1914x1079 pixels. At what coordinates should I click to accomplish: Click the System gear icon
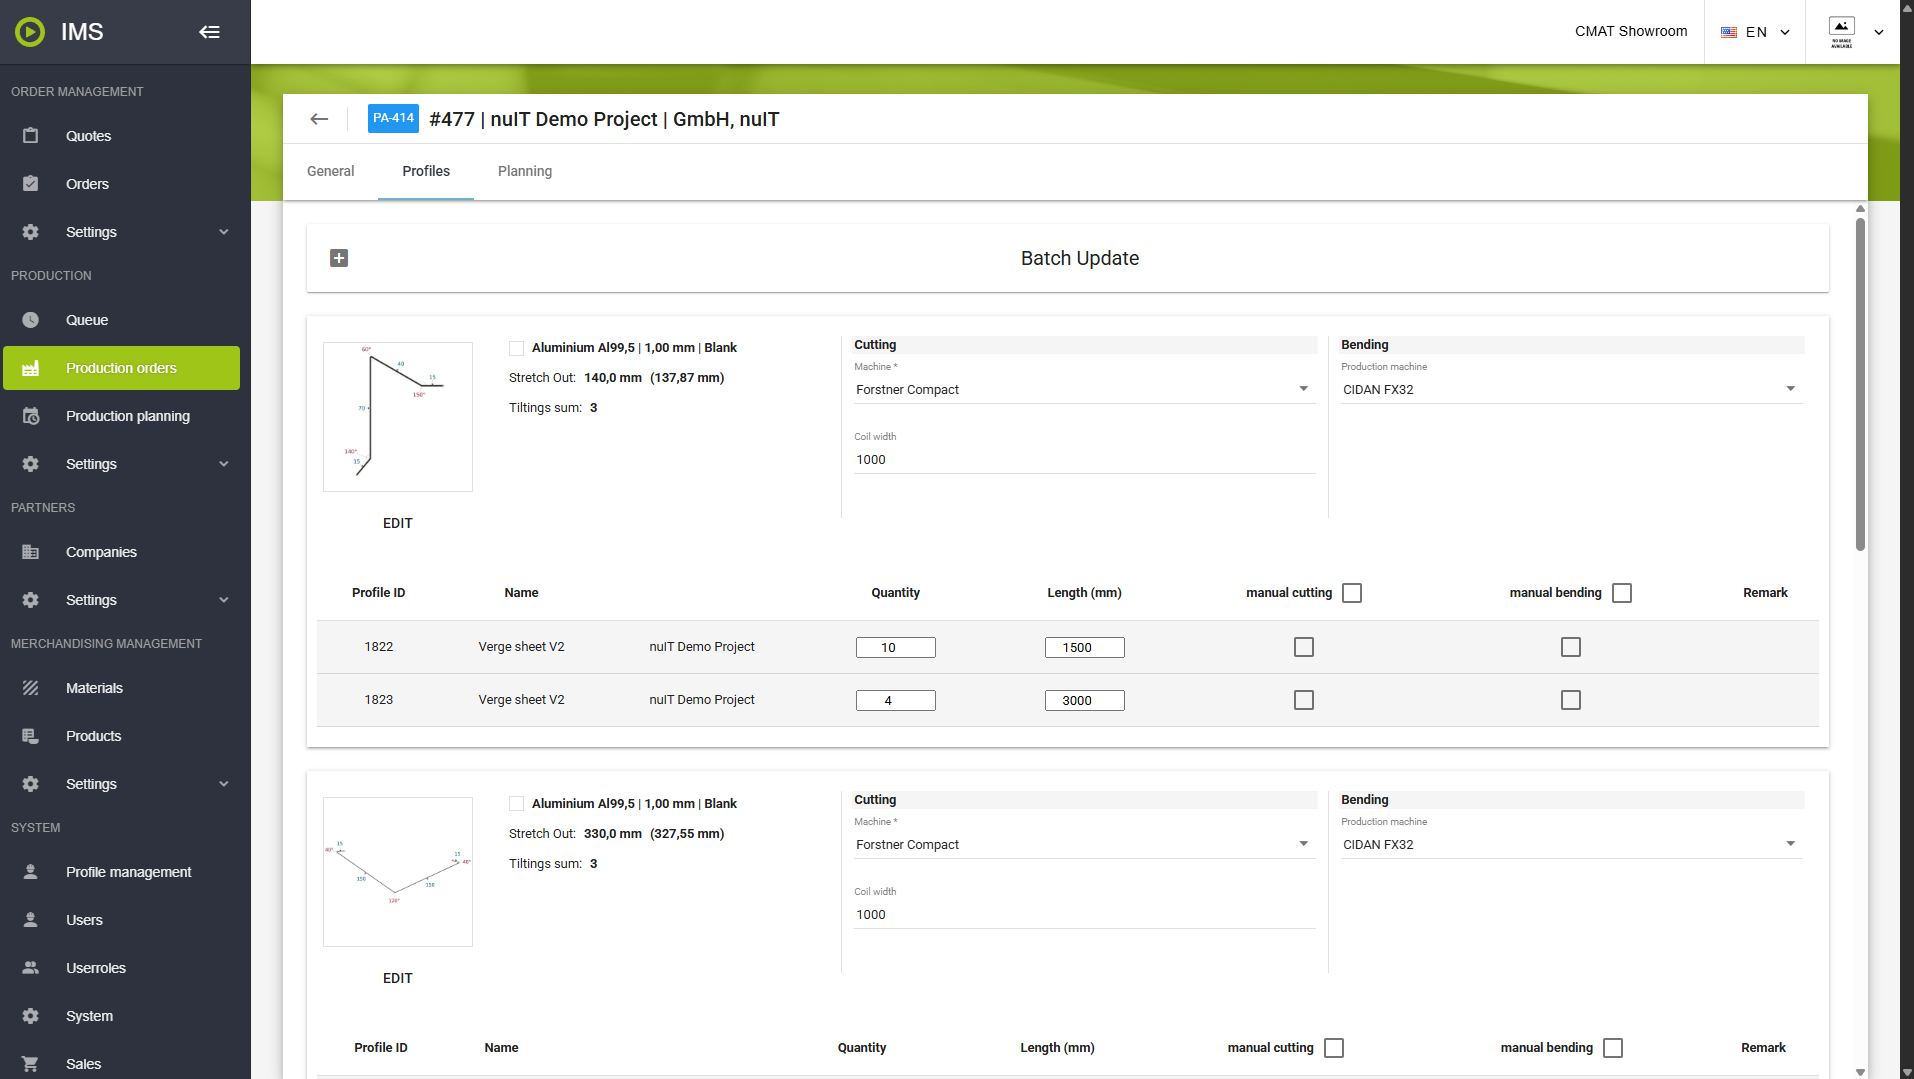[x=31, y=1016]
